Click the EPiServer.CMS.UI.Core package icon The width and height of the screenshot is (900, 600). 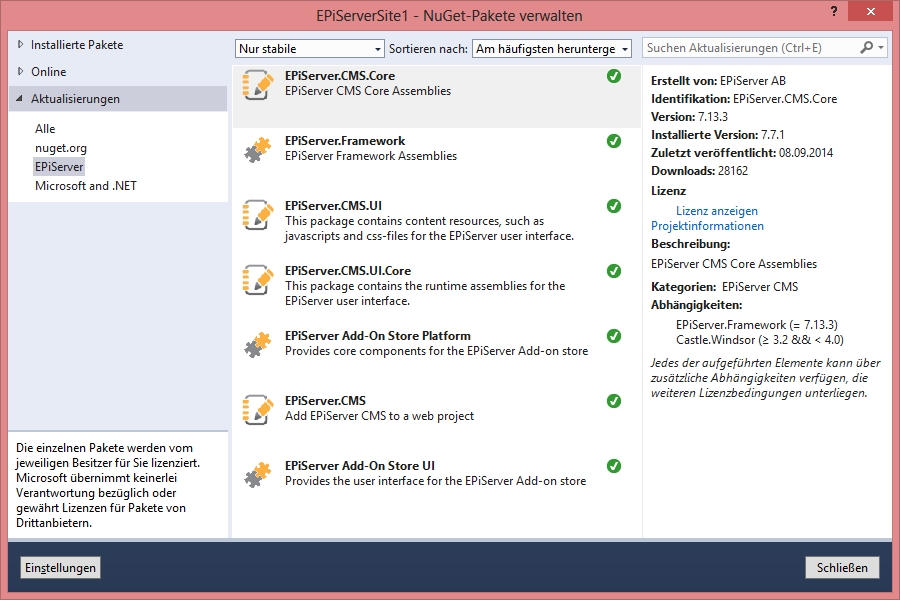tap(258, 280)
